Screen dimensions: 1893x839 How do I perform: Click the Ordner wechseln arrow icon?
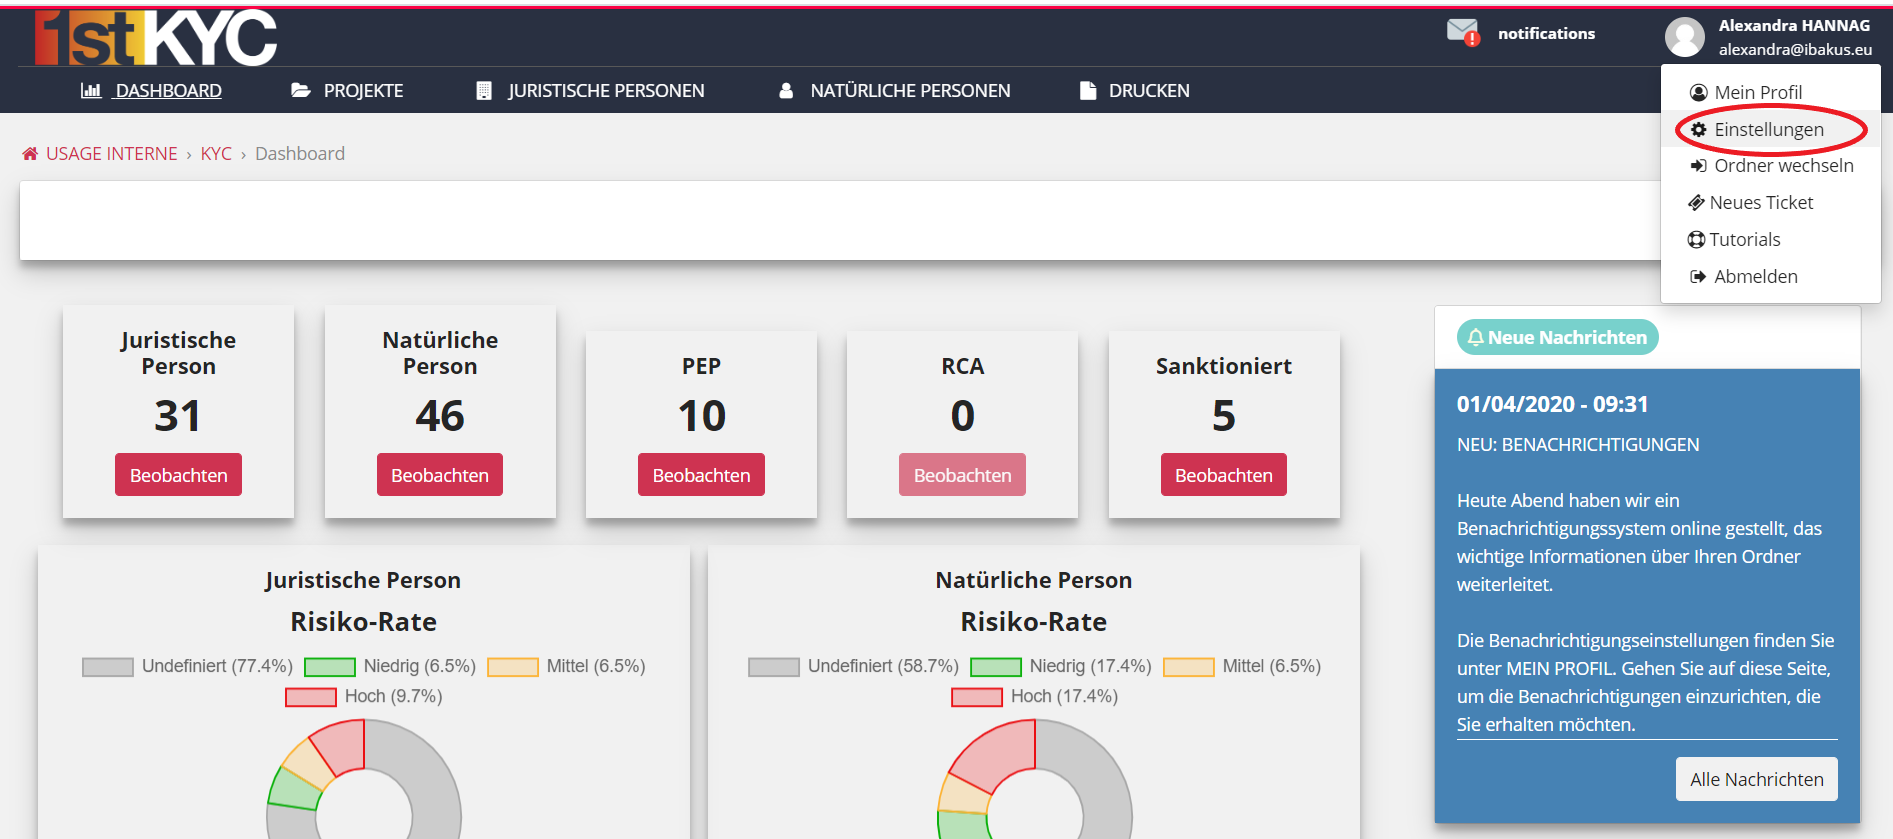point(1698,166)
